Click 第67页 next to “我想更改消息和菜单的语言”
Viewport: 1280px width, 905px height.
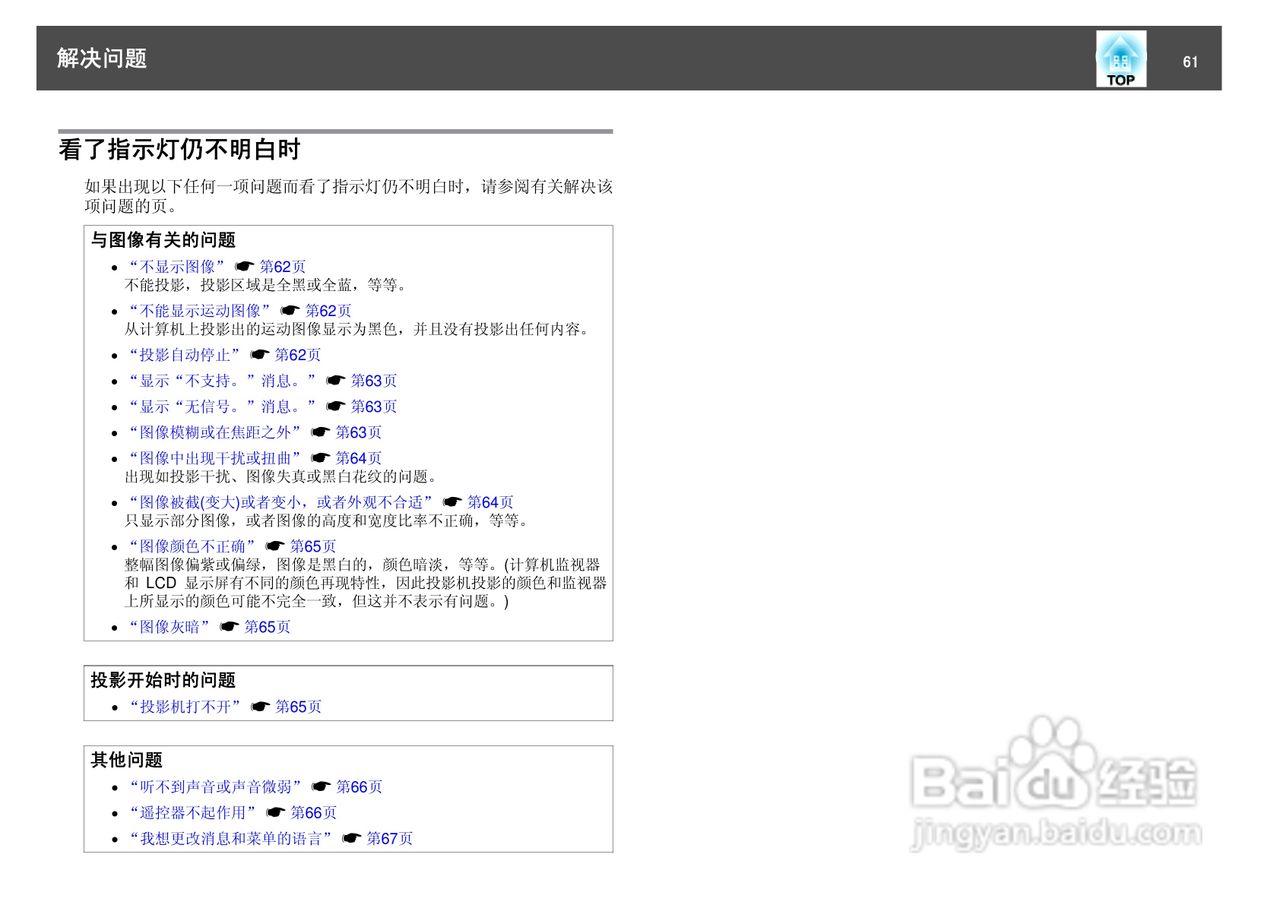(x=390, y=839)
